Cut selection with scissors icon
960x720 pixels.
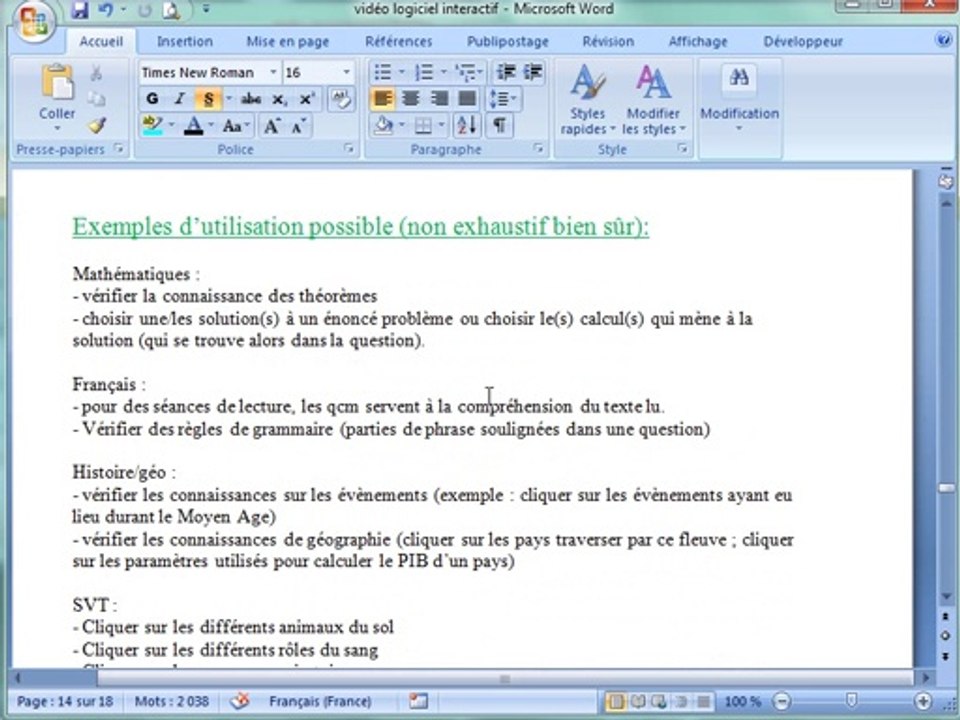96,73
